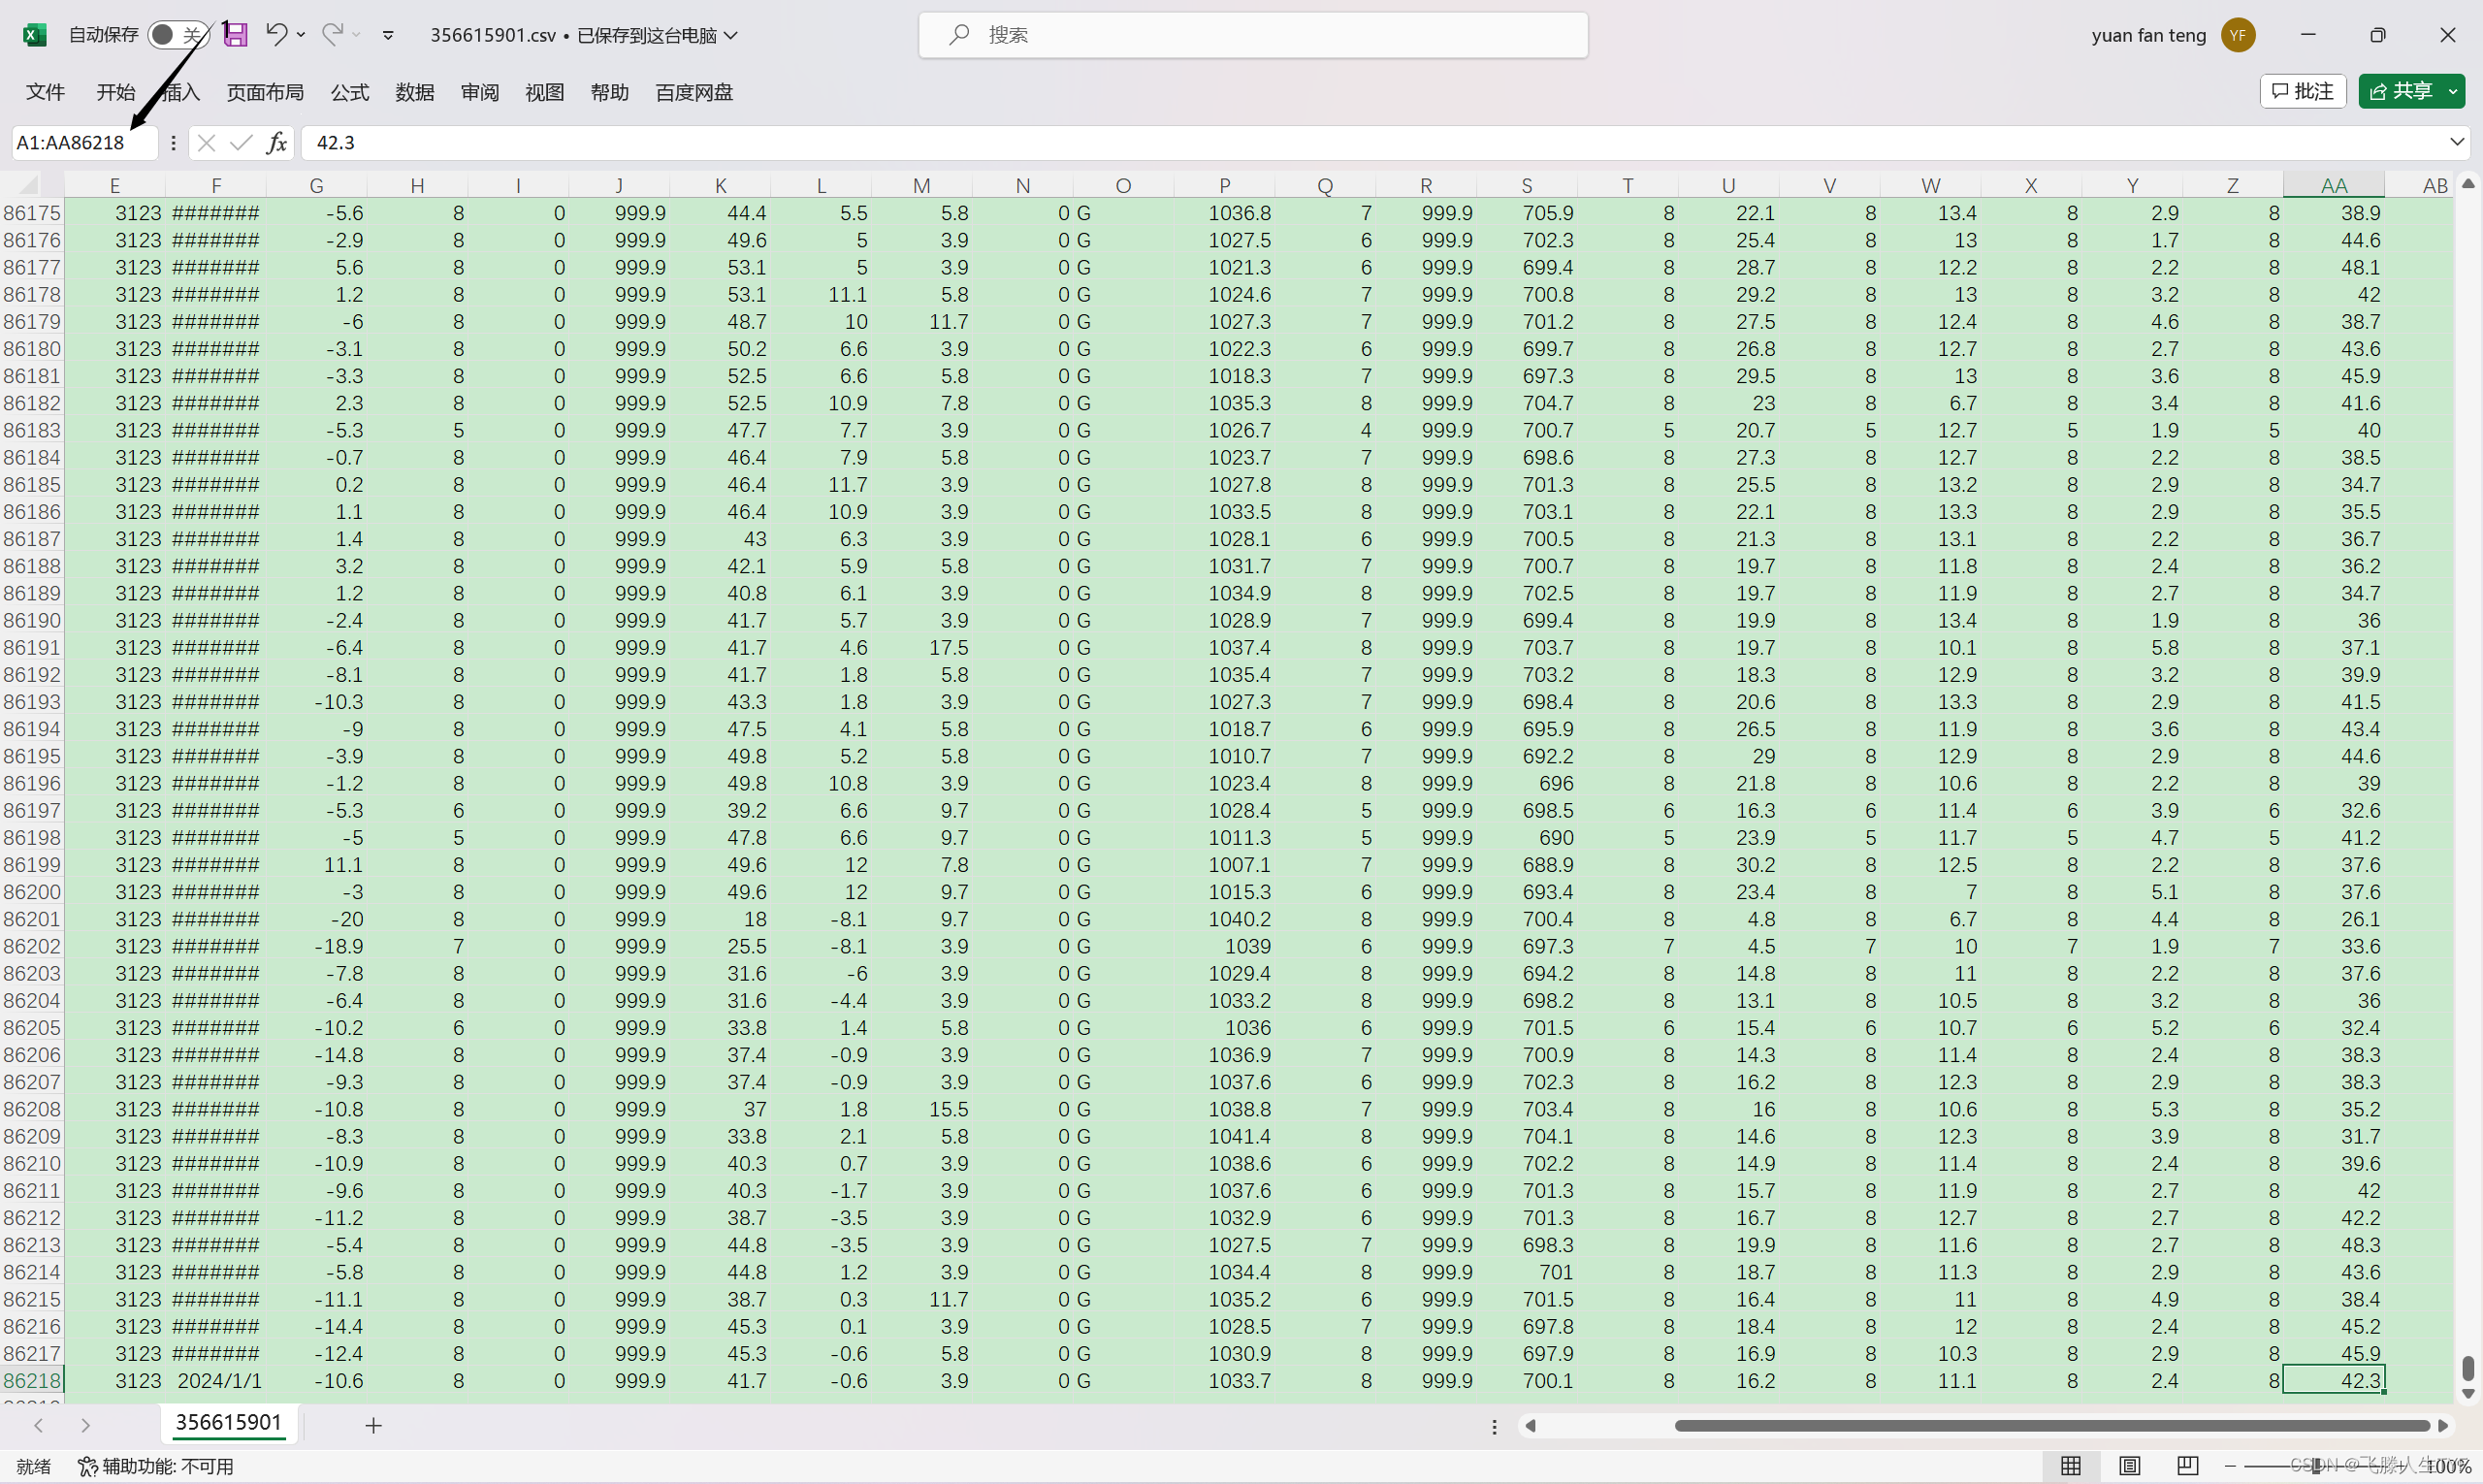2483x1484 pixels.
Task: Open the 公式 ribbon tab
Action: (349, 92)
